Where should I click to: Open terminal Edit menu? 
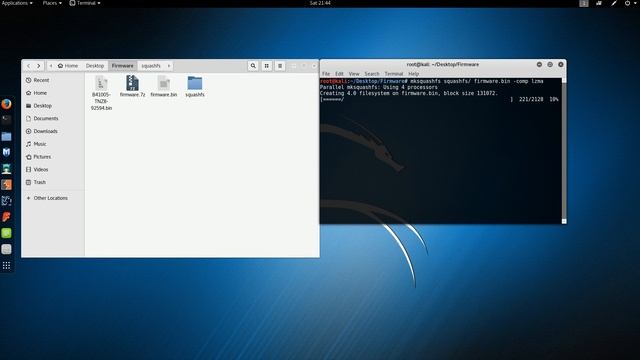pos(339,74)
